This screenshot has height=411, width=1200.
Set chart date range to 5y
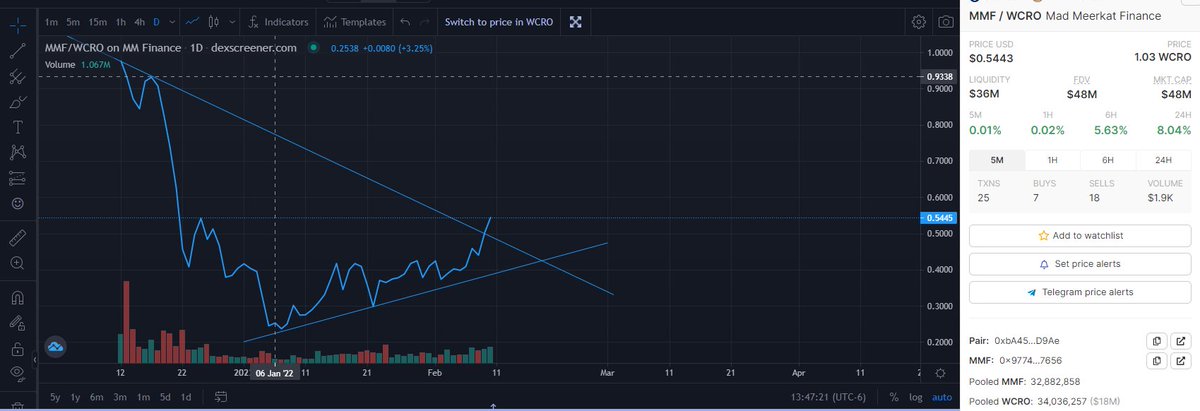pos(55,397)
